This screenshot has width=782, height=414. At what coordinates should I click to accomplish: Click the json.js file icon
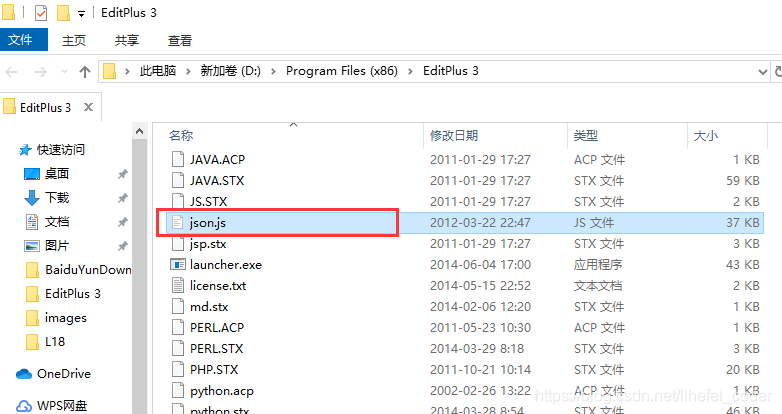[x=178, y=222]
